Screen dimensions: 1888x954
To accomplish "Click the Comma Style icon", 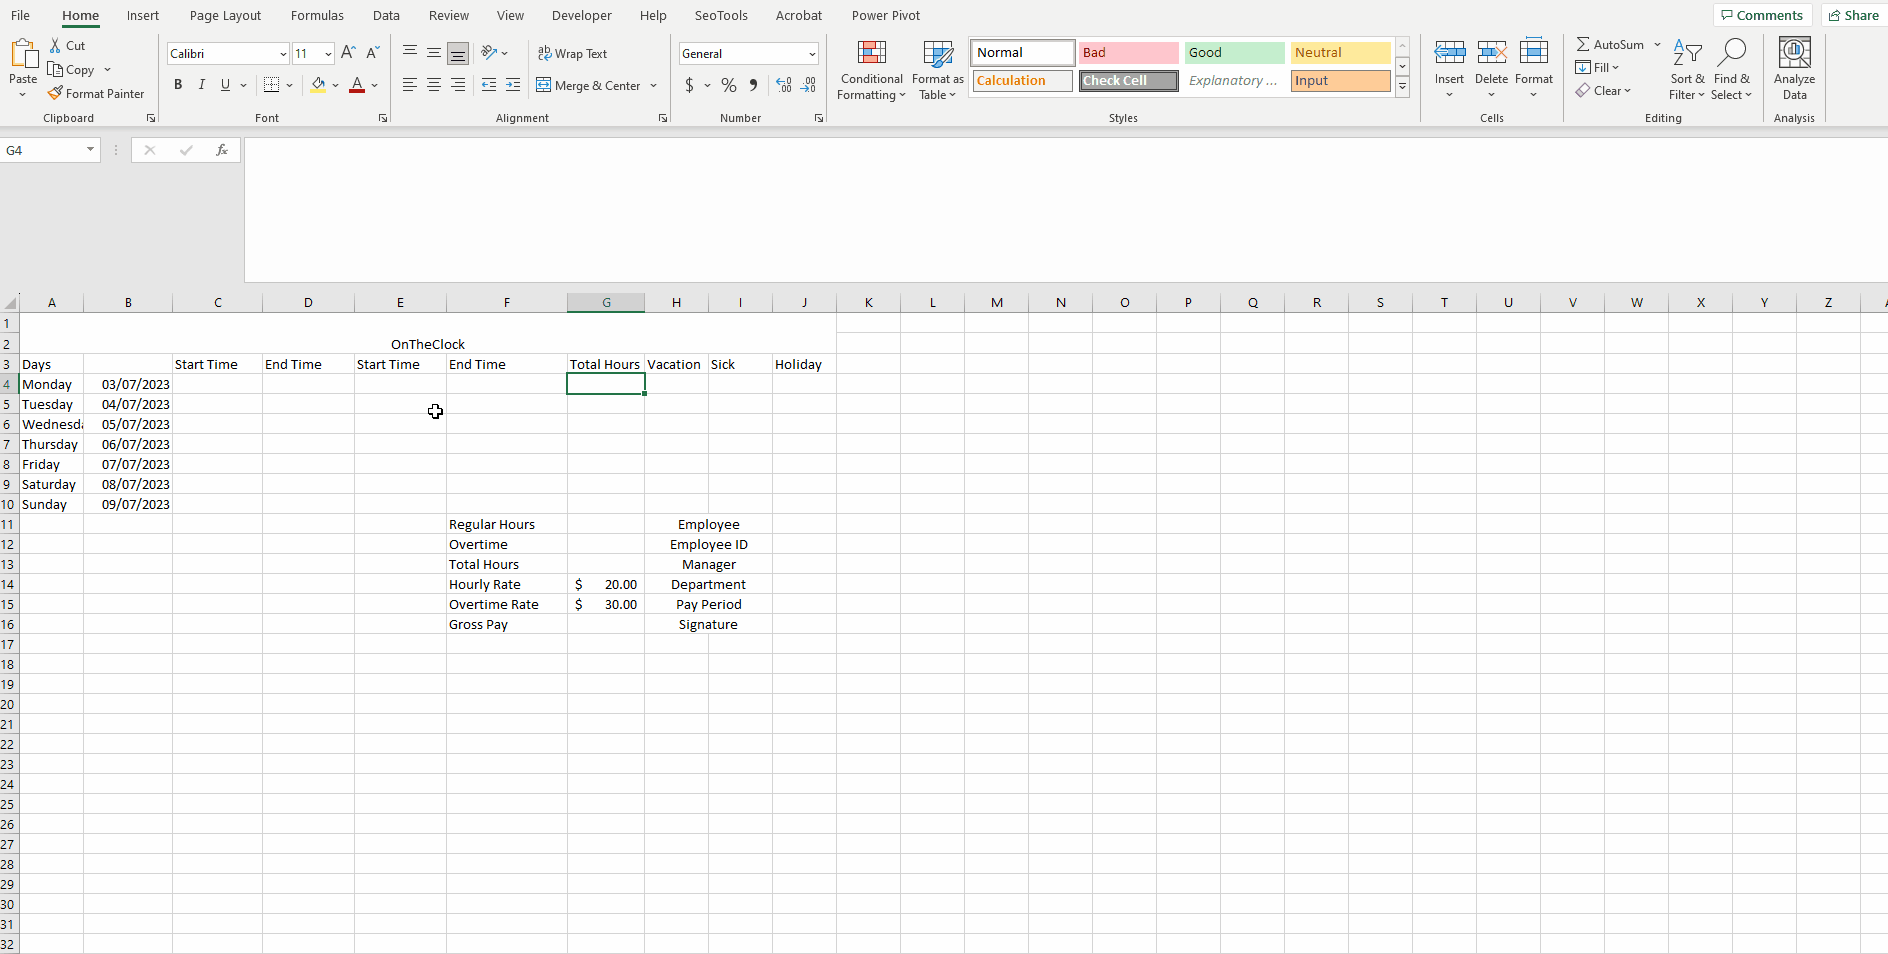I will [x=752, y=85].
